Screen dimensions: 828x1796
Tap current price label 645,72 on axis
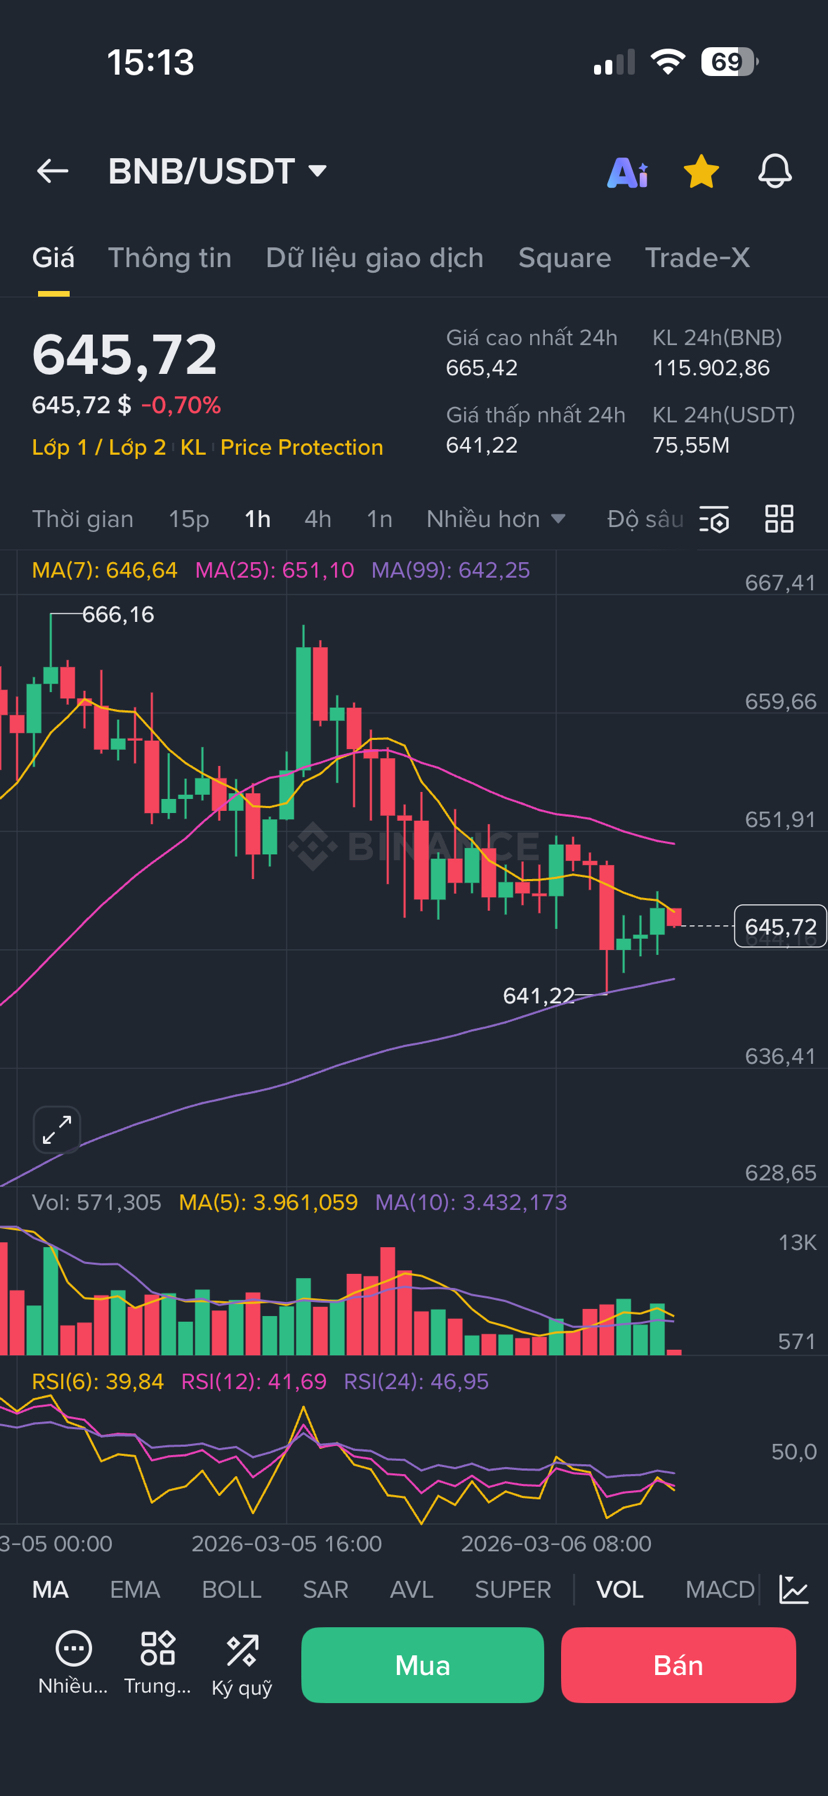(780, 927)
